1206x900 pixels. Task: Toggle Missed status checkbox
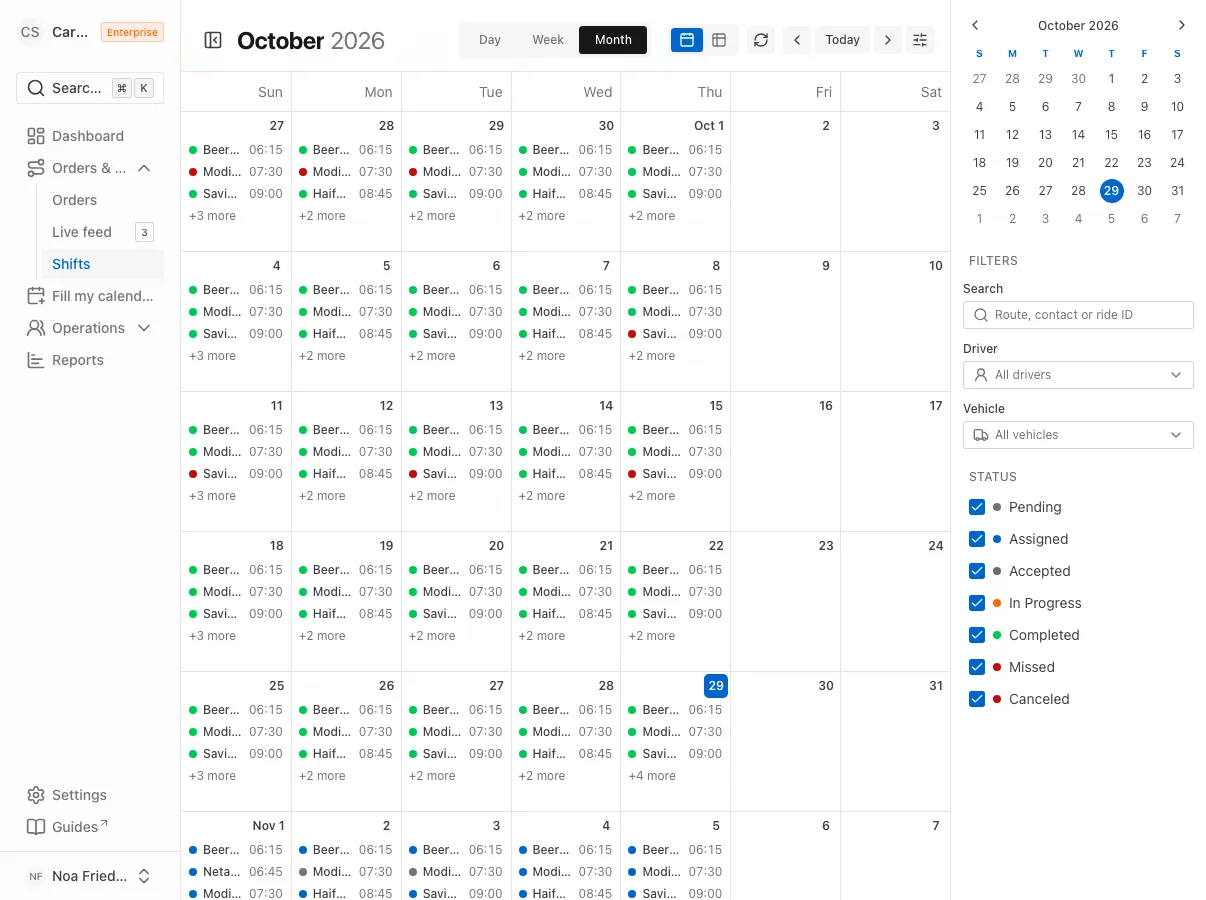pos(977,667)
